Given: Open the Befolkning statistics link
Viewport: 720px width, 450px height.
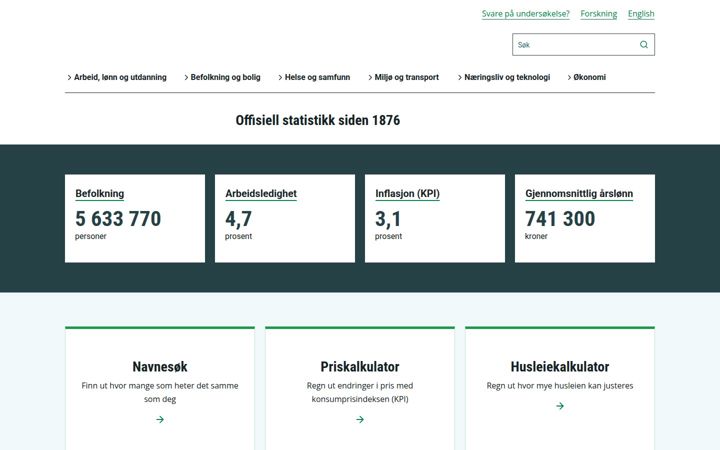Looking at the screenshot, I should point(100,194).
